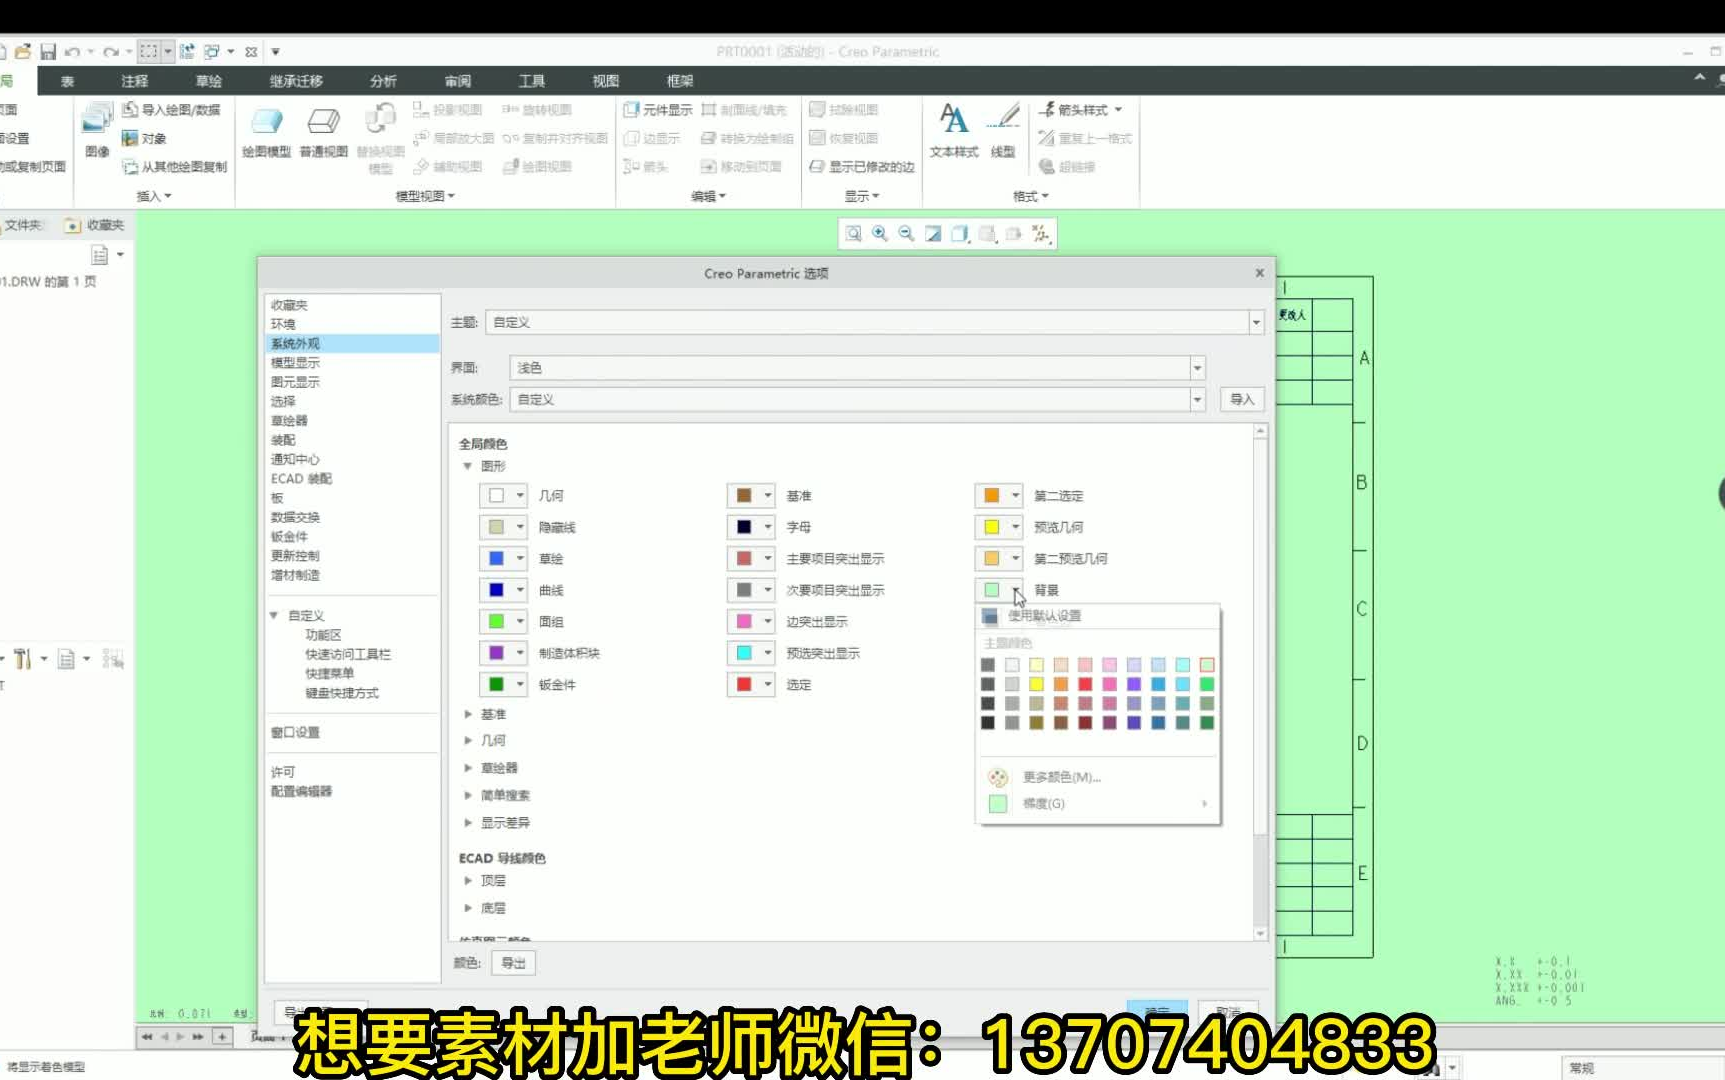Open the 格式 ribbon group dropdown

1030,196
